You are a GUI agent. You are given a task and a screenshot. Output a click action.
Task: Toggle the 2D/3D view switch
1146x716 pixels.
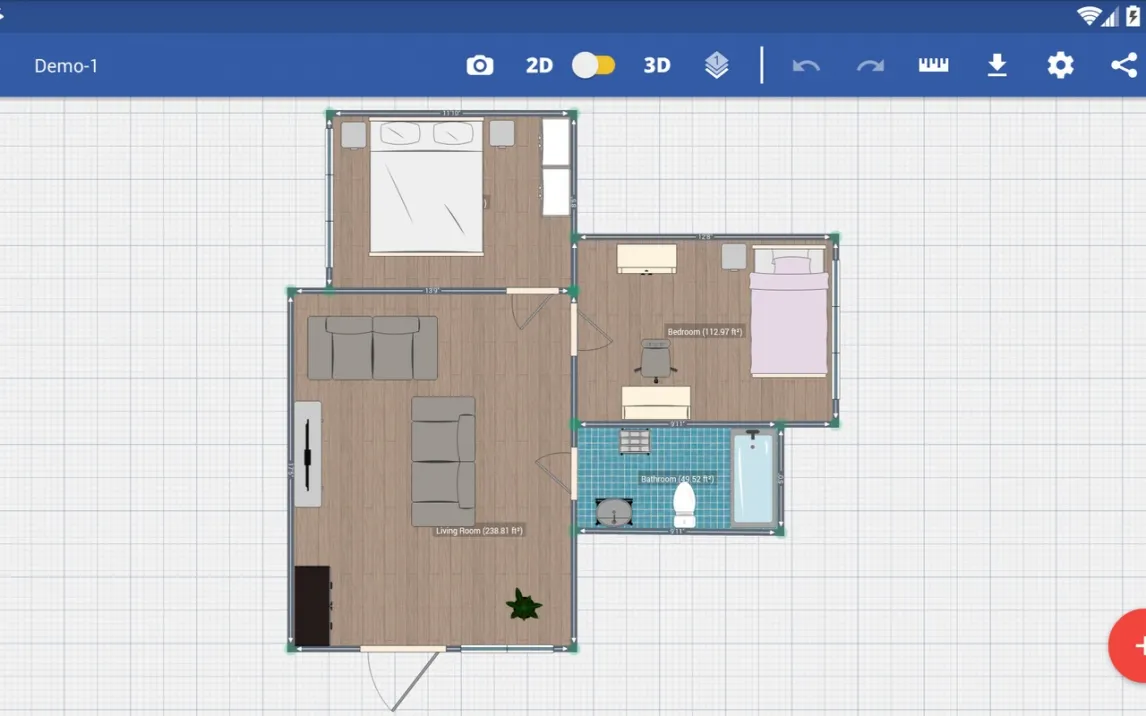tap(594, 66)
